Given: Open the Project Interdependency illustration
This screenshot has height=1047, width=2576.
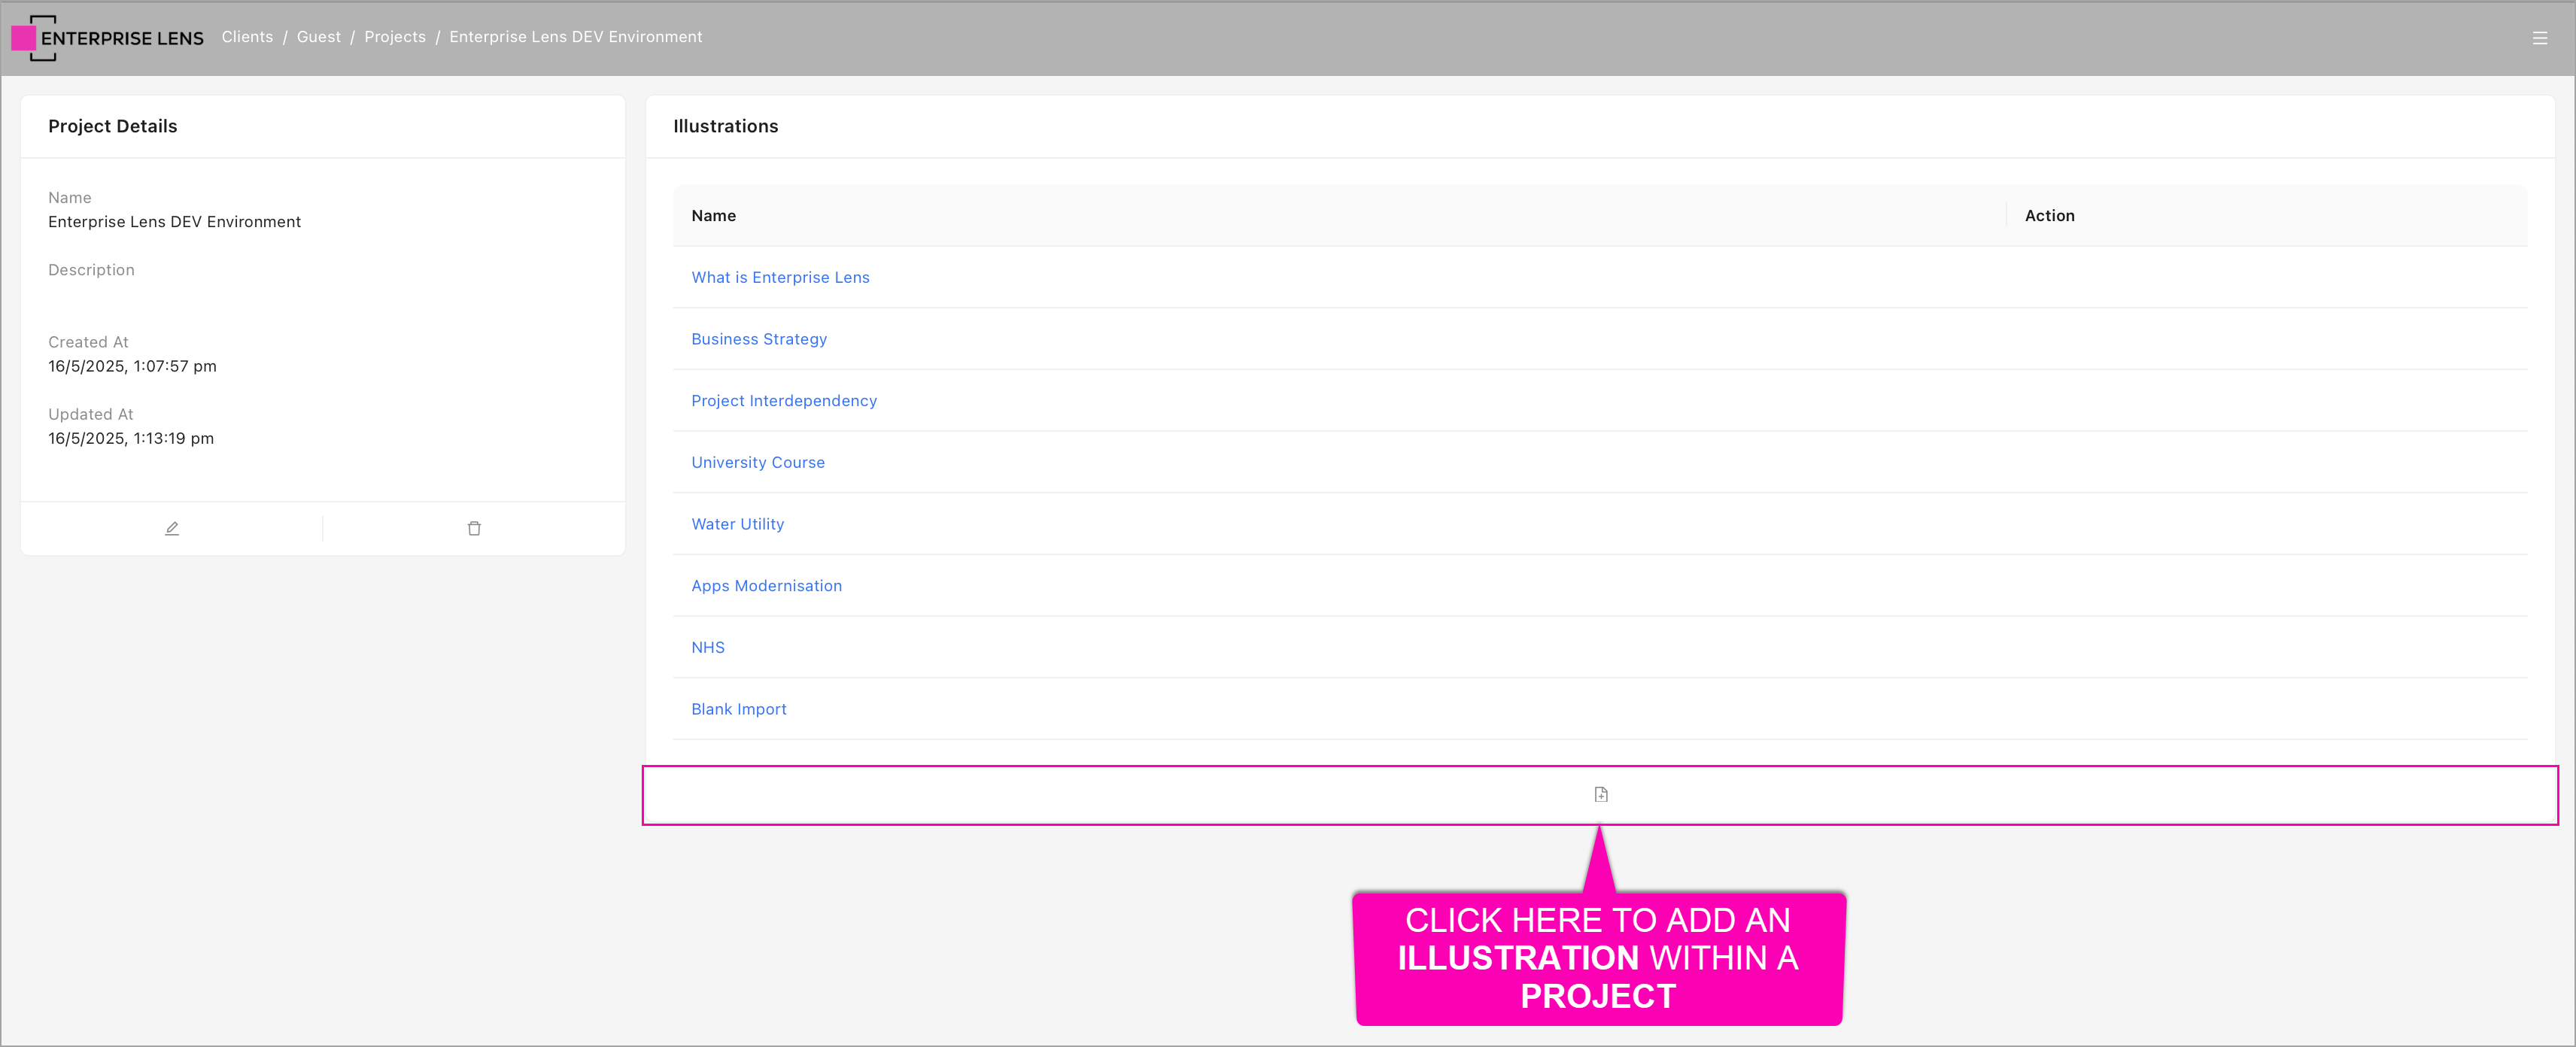Looking at the screenshot, I should coord(784,400).
